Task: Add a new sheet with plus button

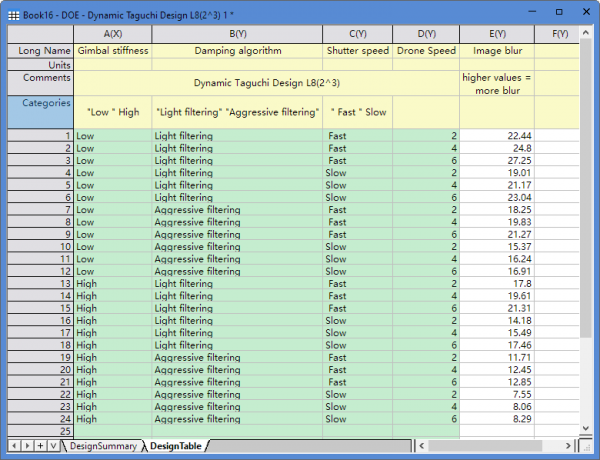Action: click(x=40, y=446)
